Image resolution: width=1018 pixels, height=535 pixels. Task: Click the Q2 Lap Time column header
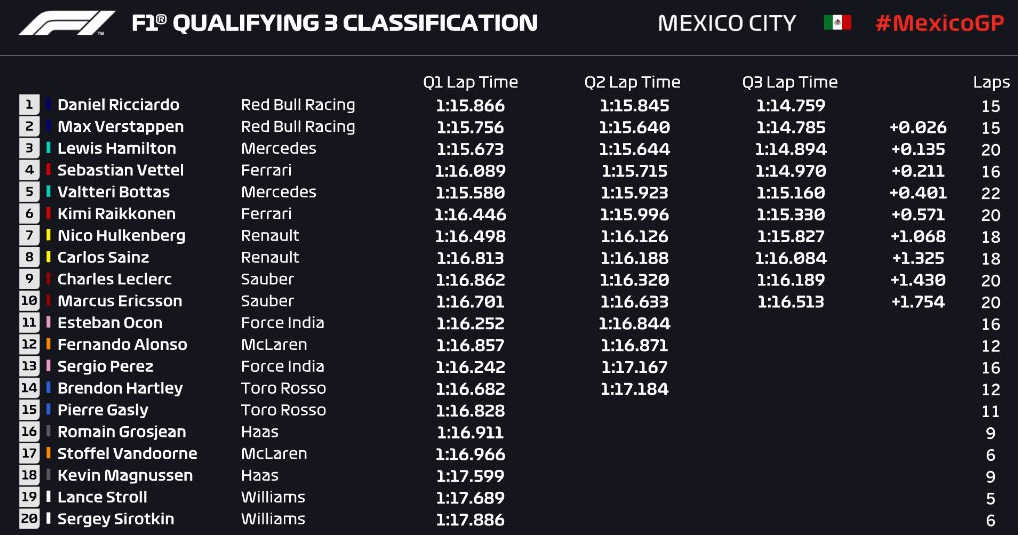[632, 82]
